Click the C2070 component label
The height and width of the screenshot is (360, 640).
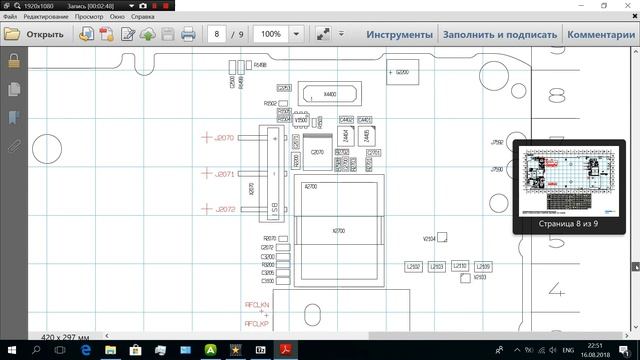point(317,152)
